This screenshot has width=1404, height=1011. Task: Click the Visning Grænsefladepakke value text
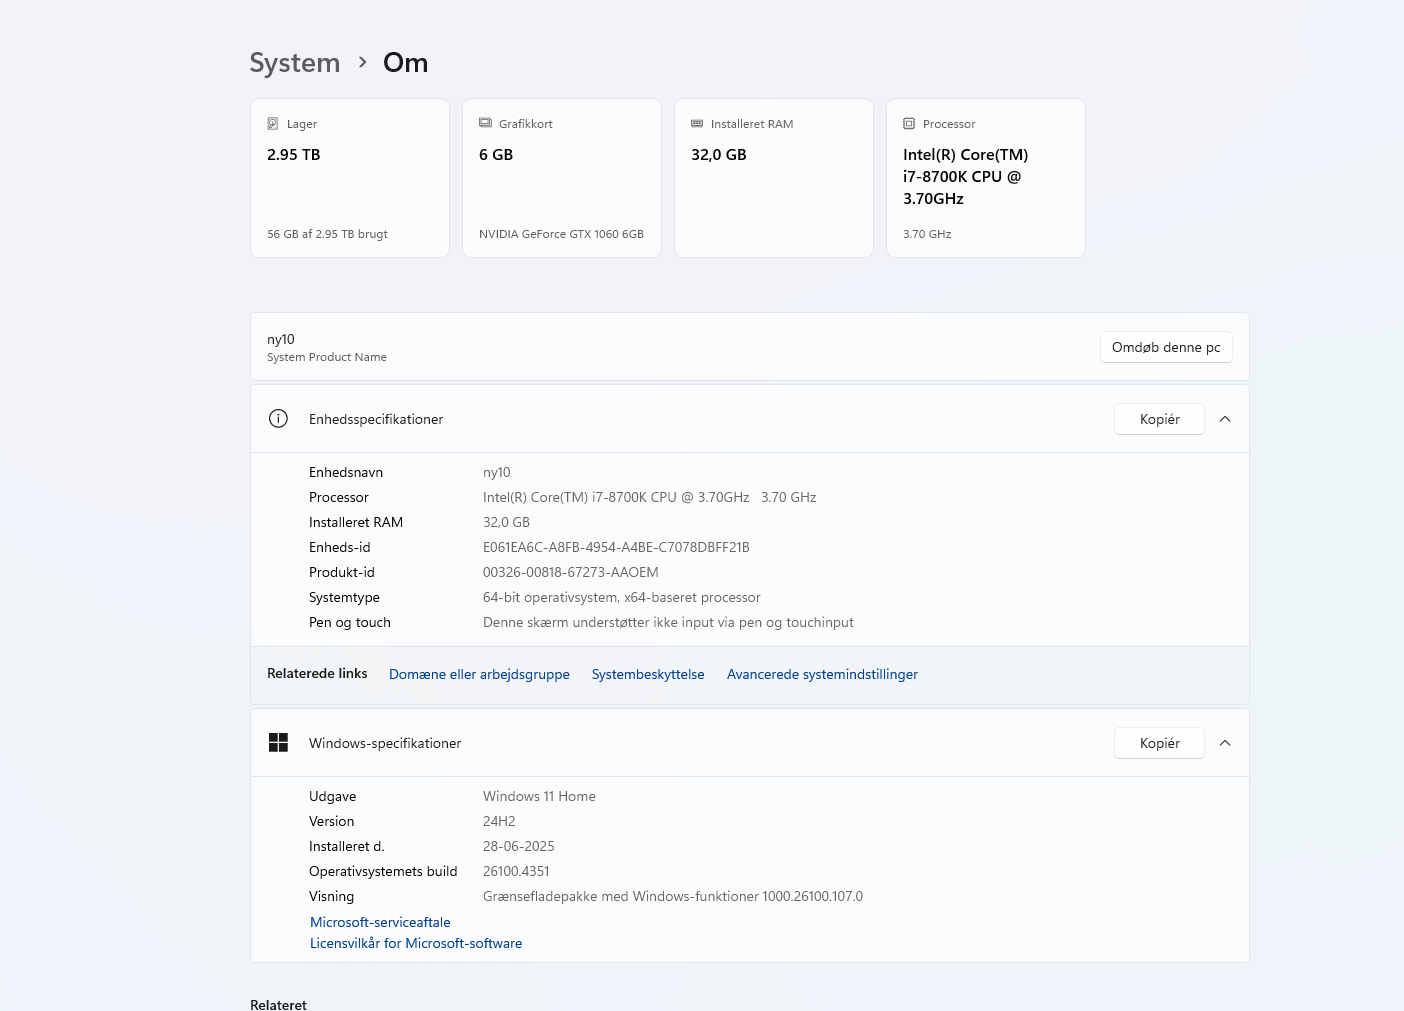pyautogui.click(x=673, y=896)
